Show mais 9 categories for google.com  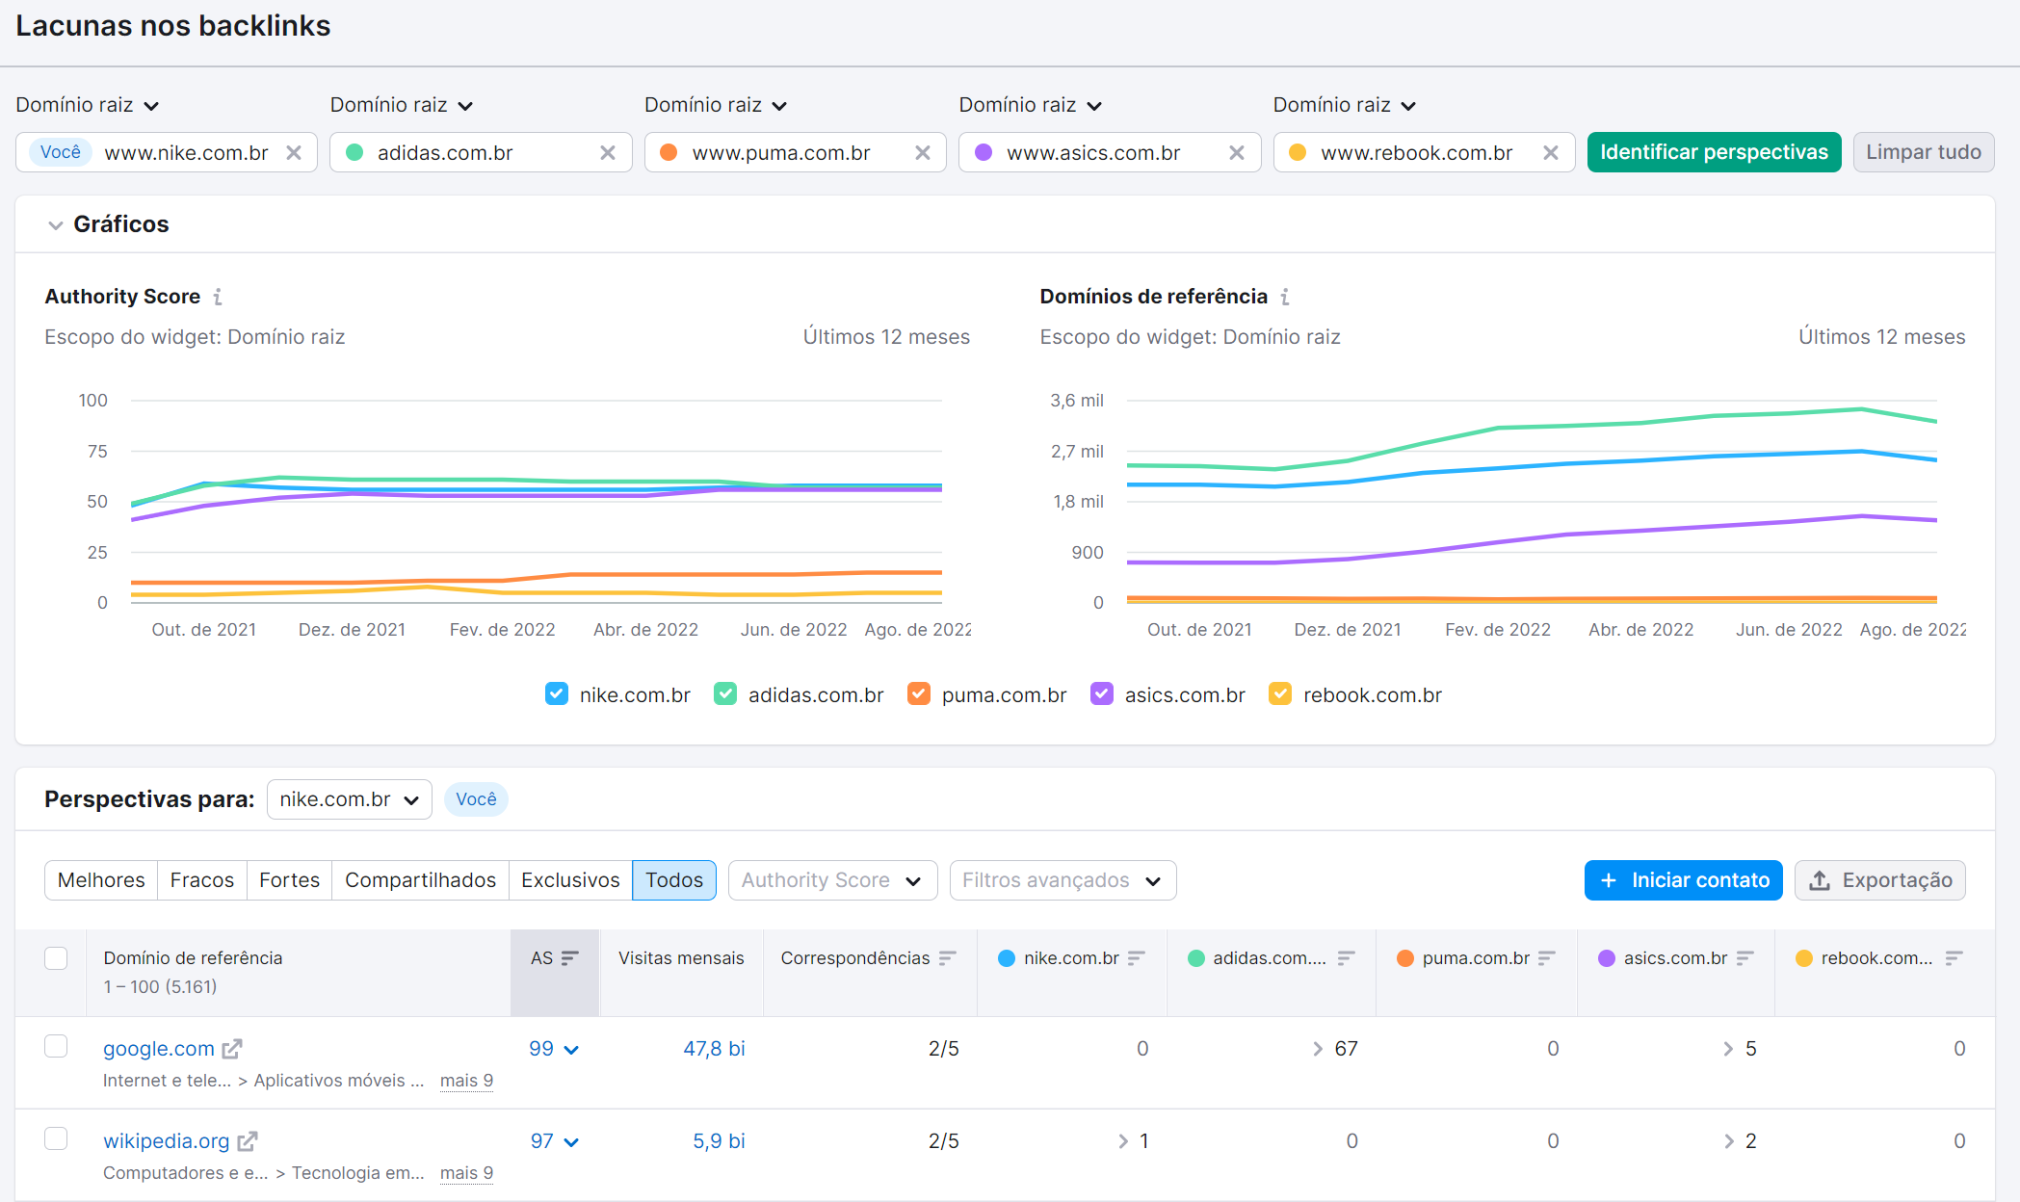coord(466,1081)
